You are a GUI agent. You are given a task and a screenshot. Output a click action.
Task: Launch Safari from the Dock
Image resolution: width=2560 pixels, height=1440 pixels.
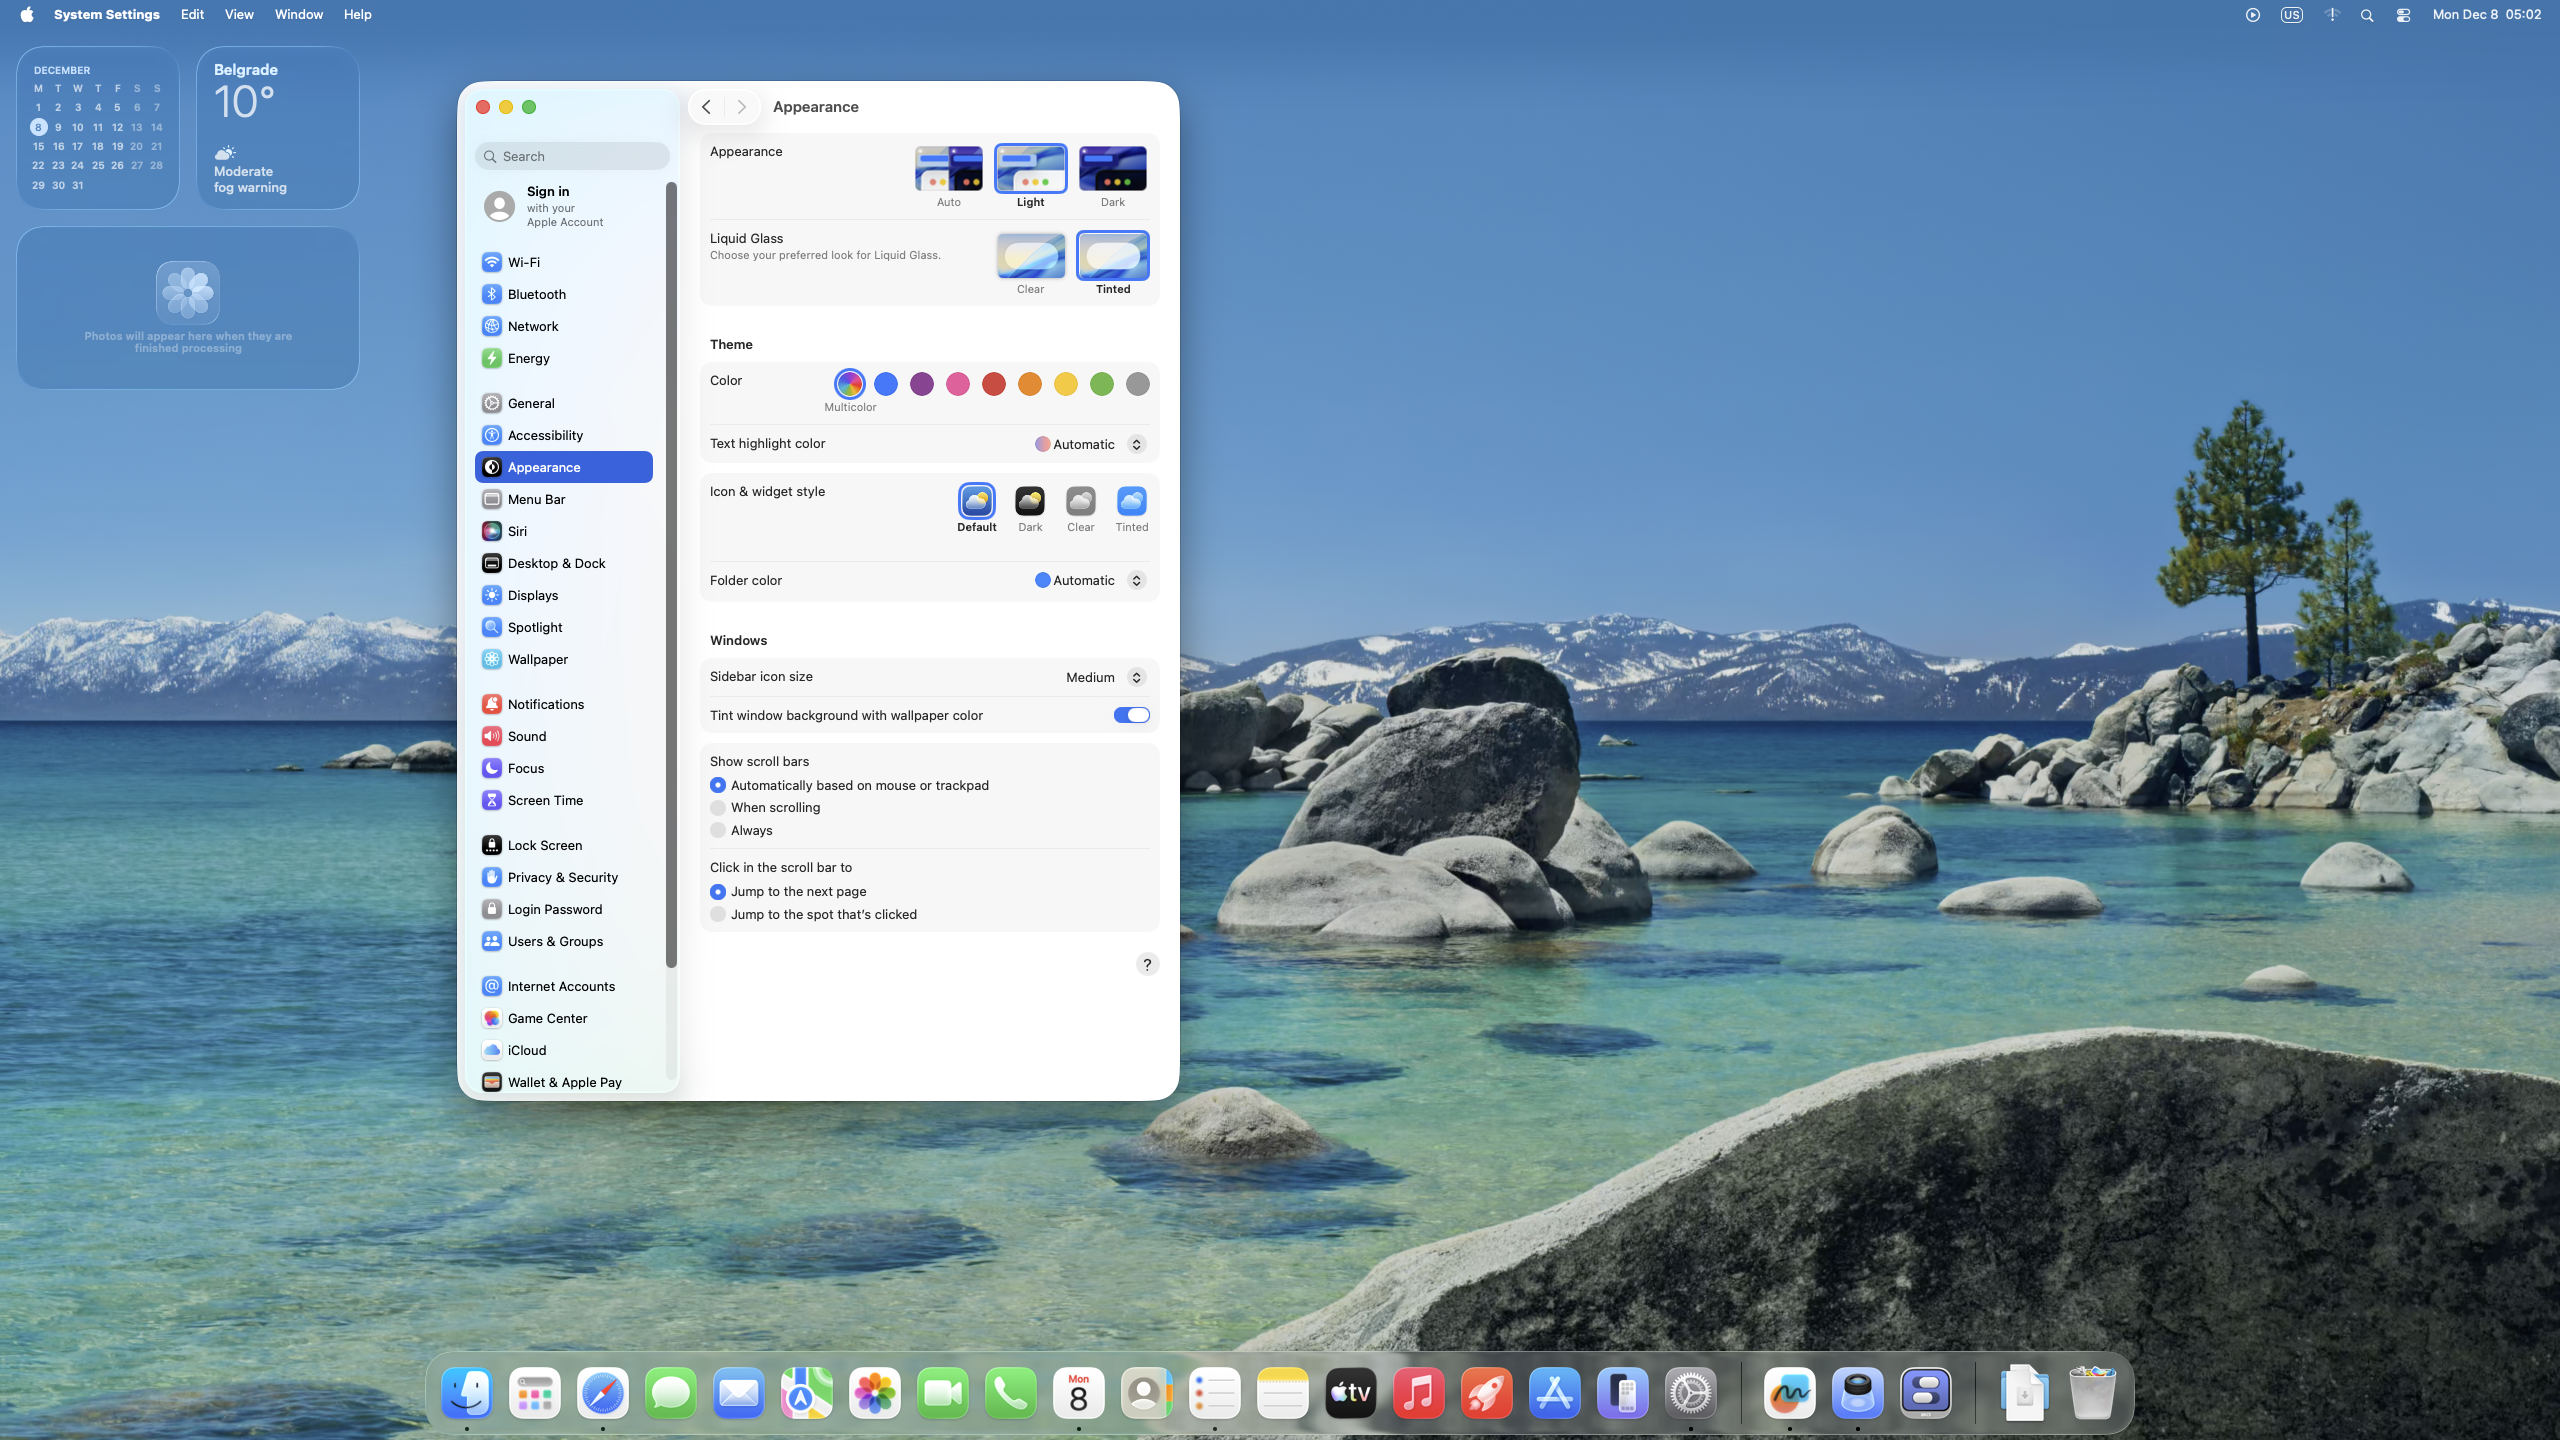602,1393
